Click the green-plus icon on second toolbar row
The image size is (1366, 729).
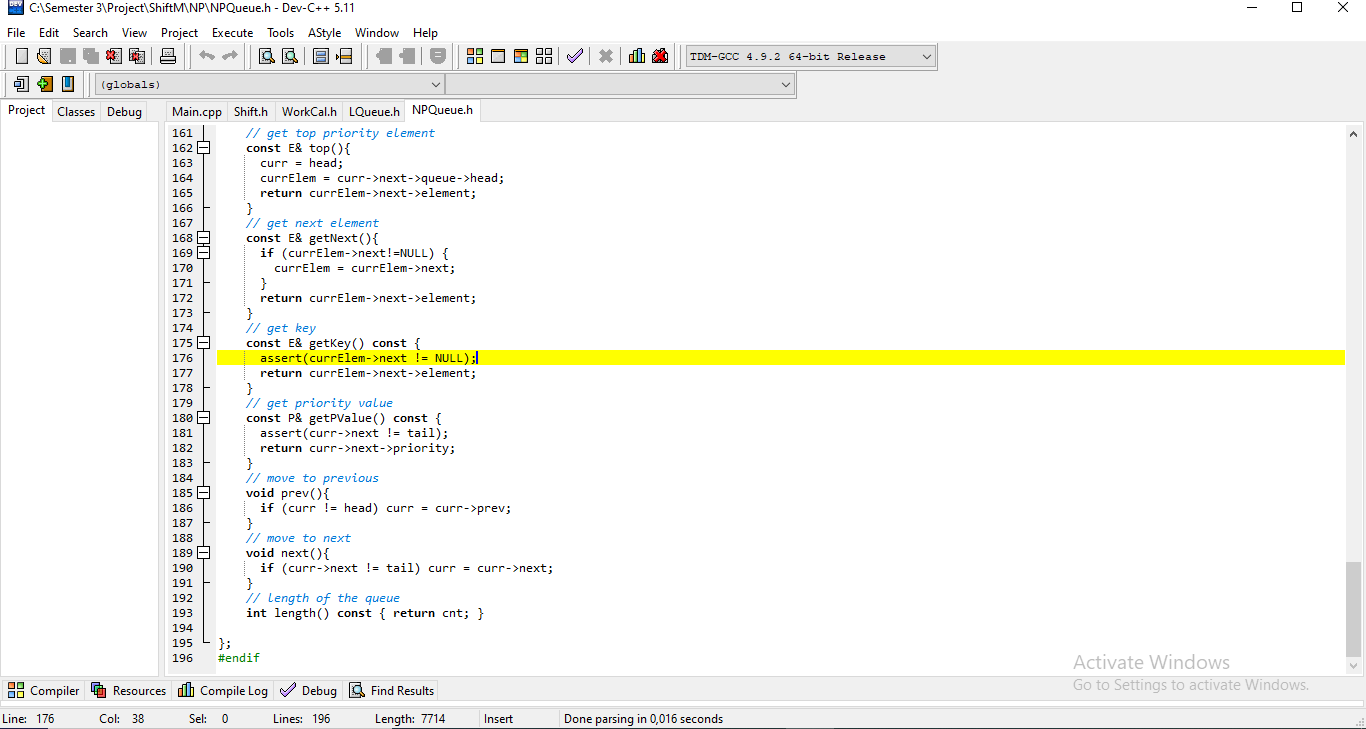coord(44,84)
